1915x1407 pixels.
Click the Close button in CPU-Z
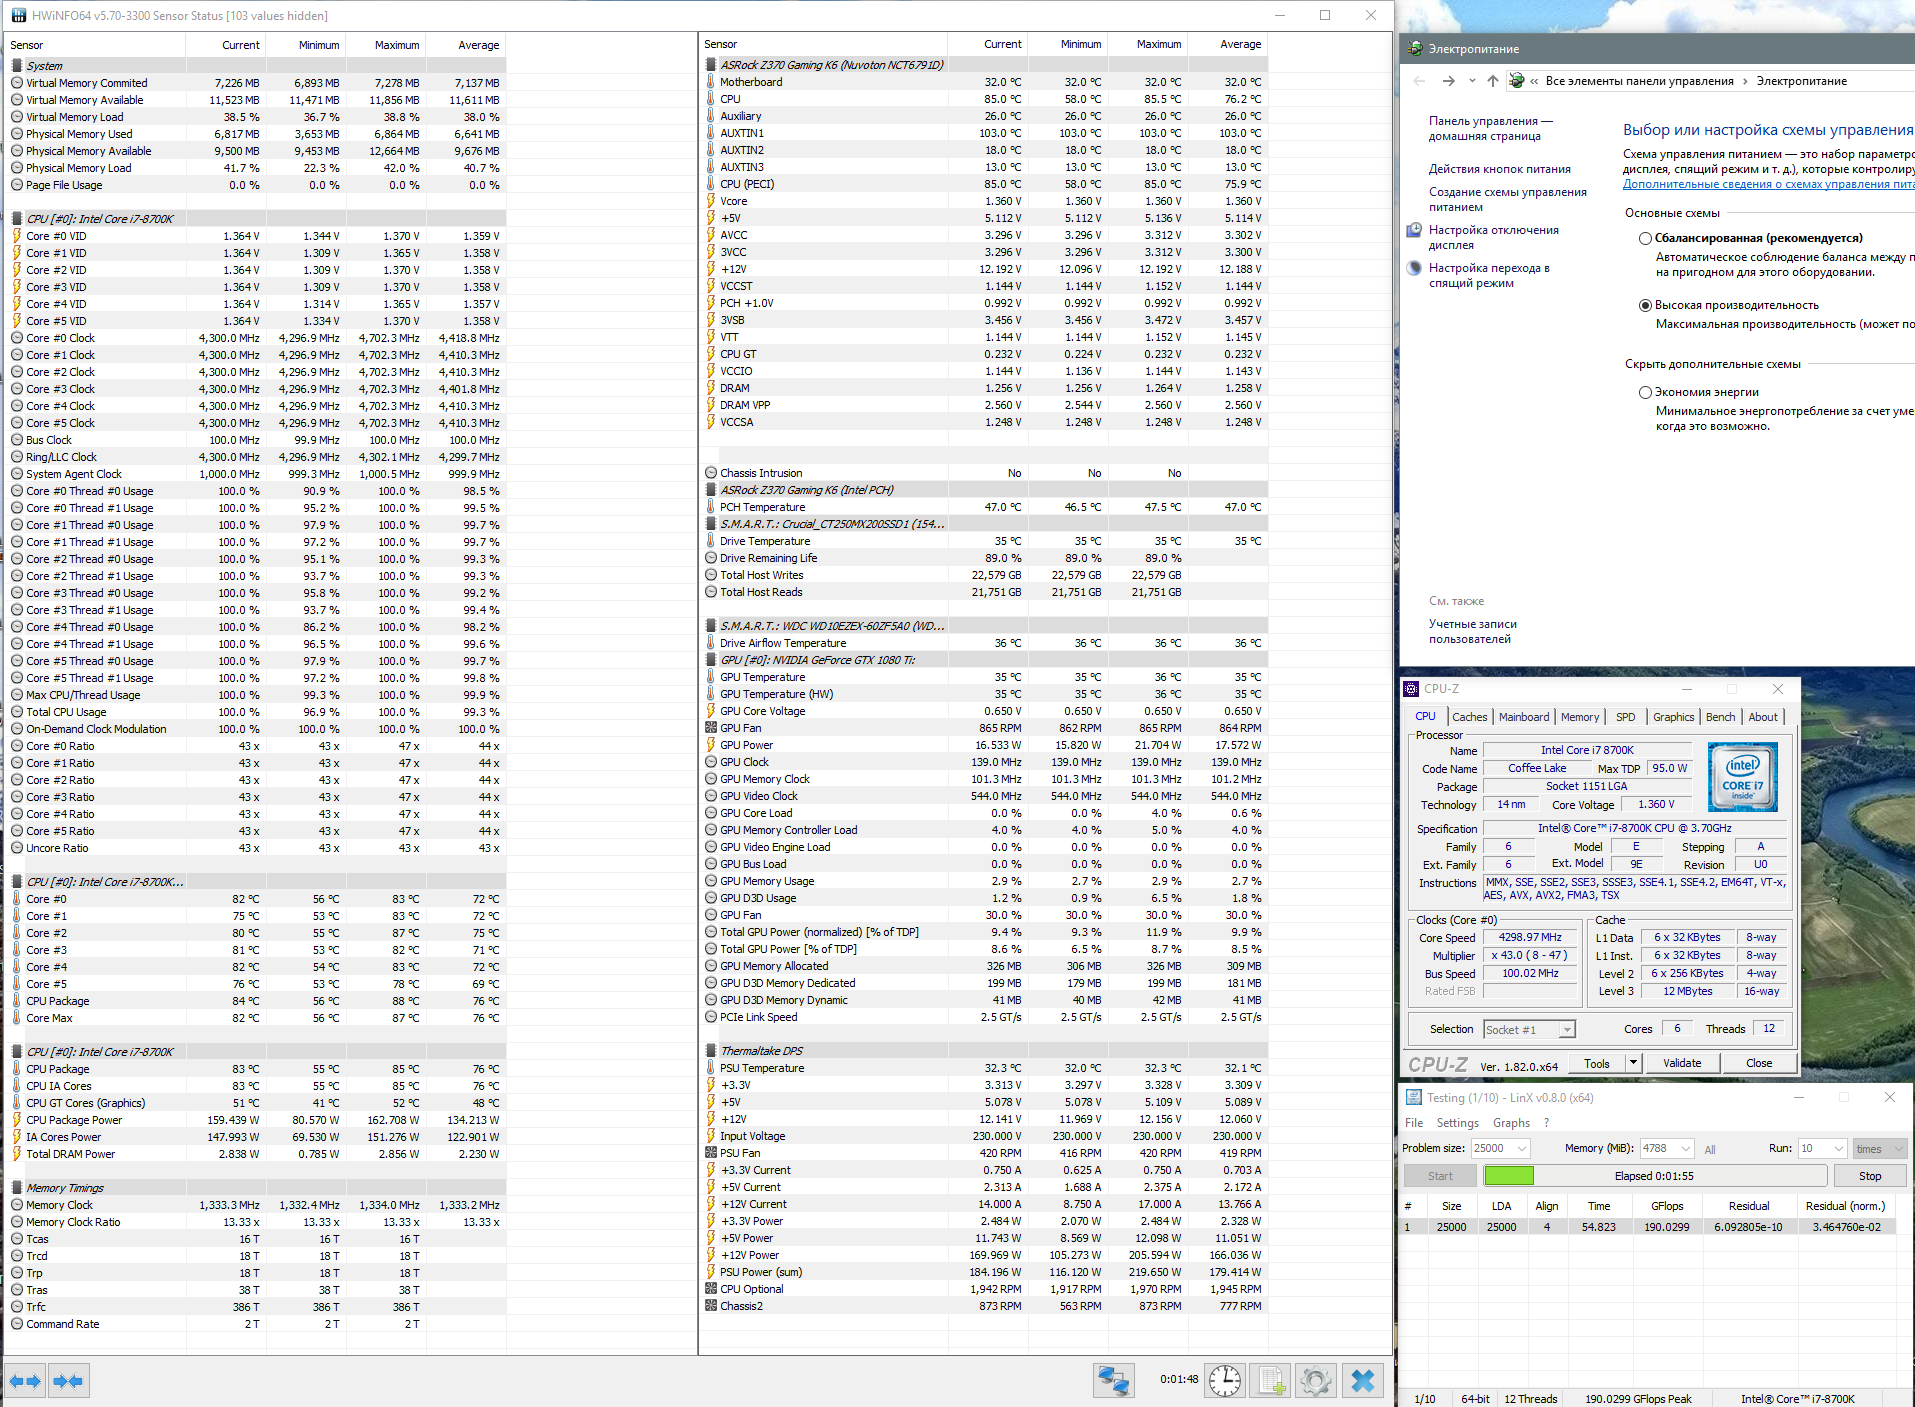pos(1759,1063)
